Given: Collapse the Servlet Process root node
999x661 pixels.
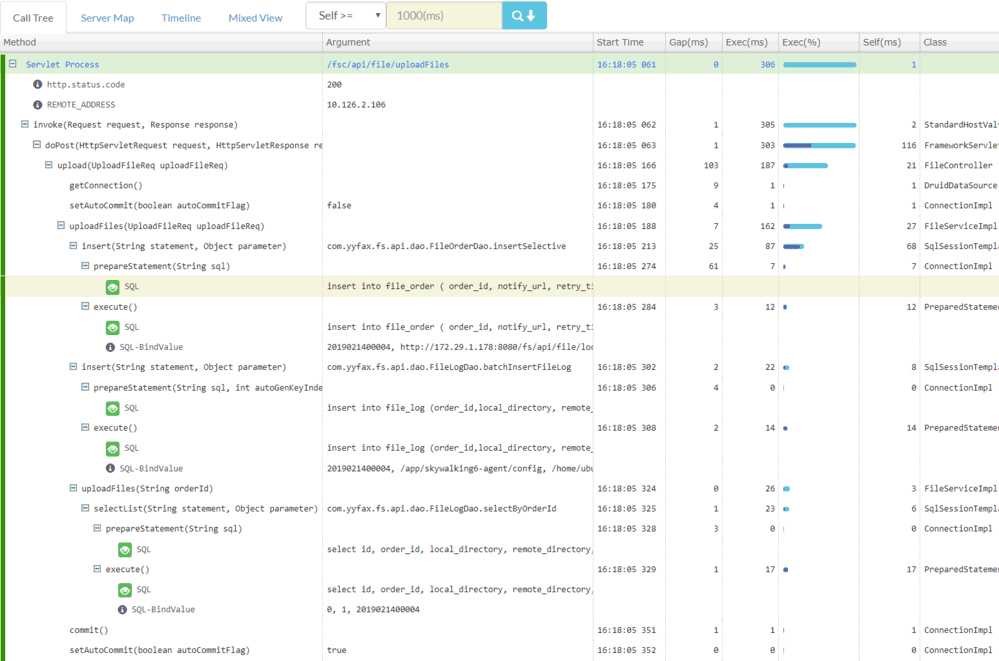Looking at the screenshot, I should (x=13, y=64).
